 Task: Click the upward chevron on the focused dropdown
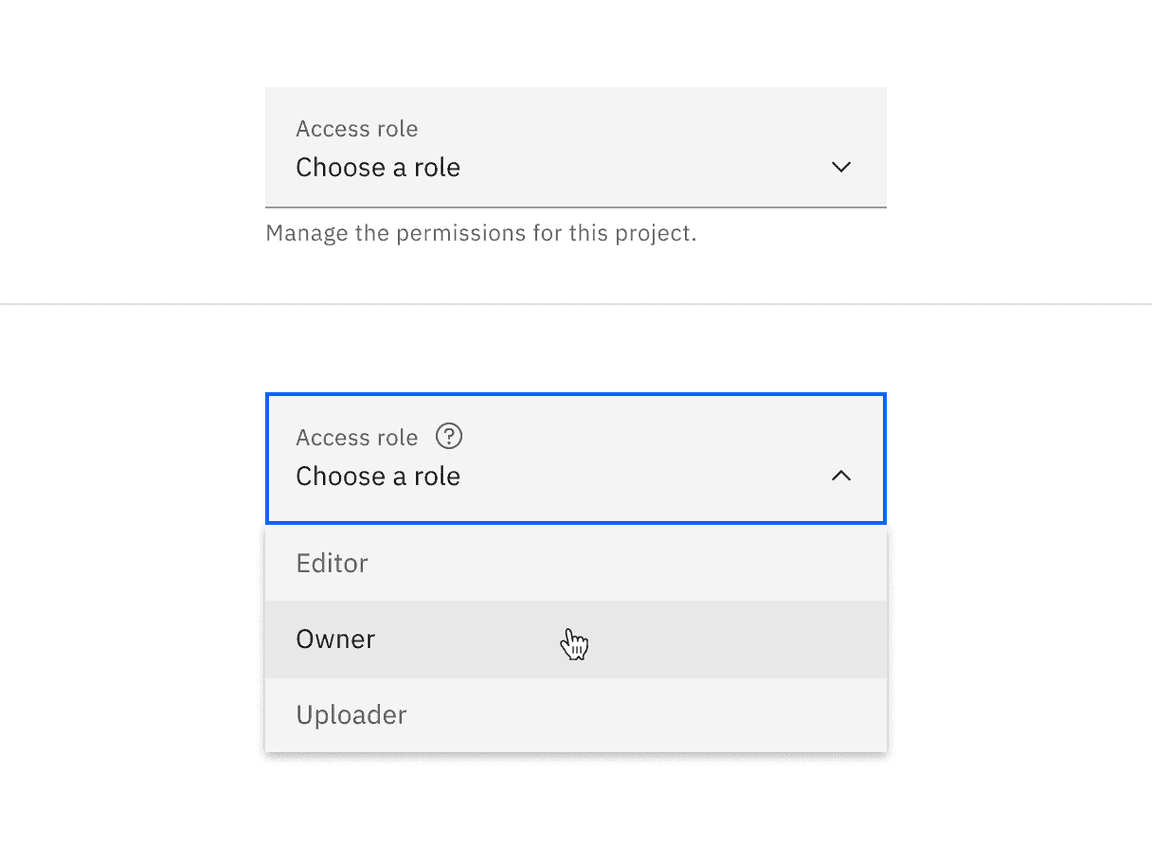click(x=841, y=475)
